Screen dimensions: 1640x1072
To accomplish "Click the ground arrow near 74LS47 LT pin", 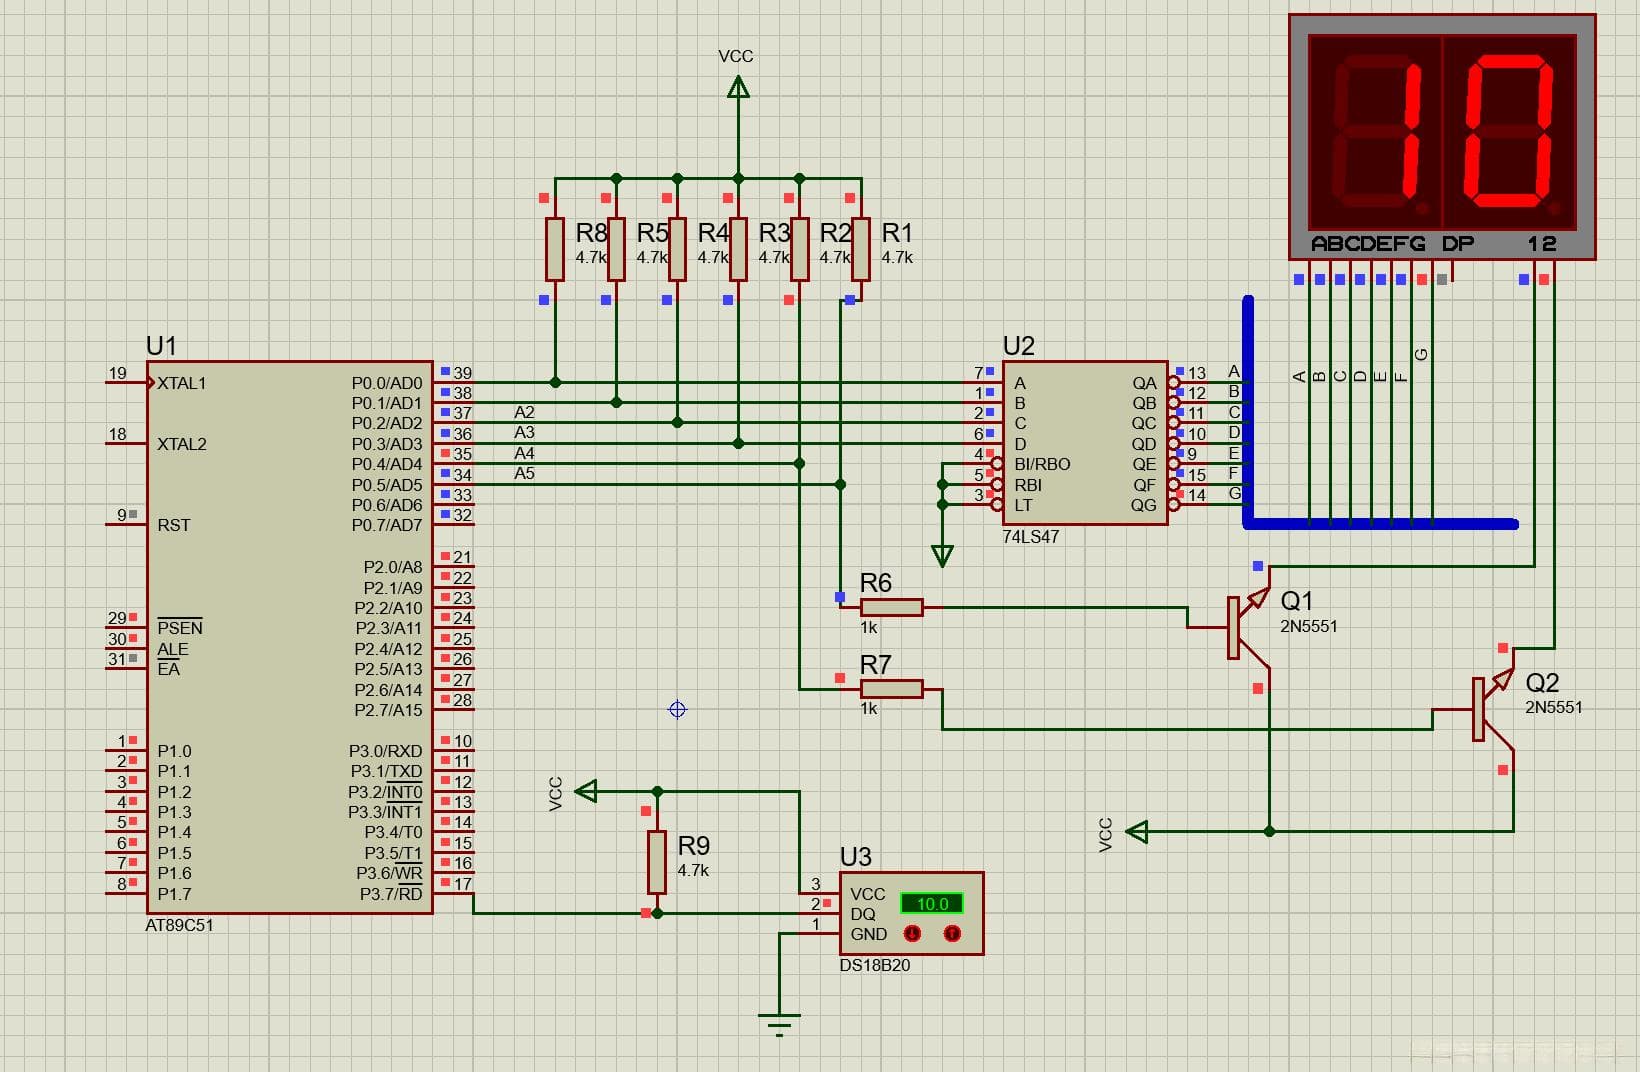I will coord(942,556).
